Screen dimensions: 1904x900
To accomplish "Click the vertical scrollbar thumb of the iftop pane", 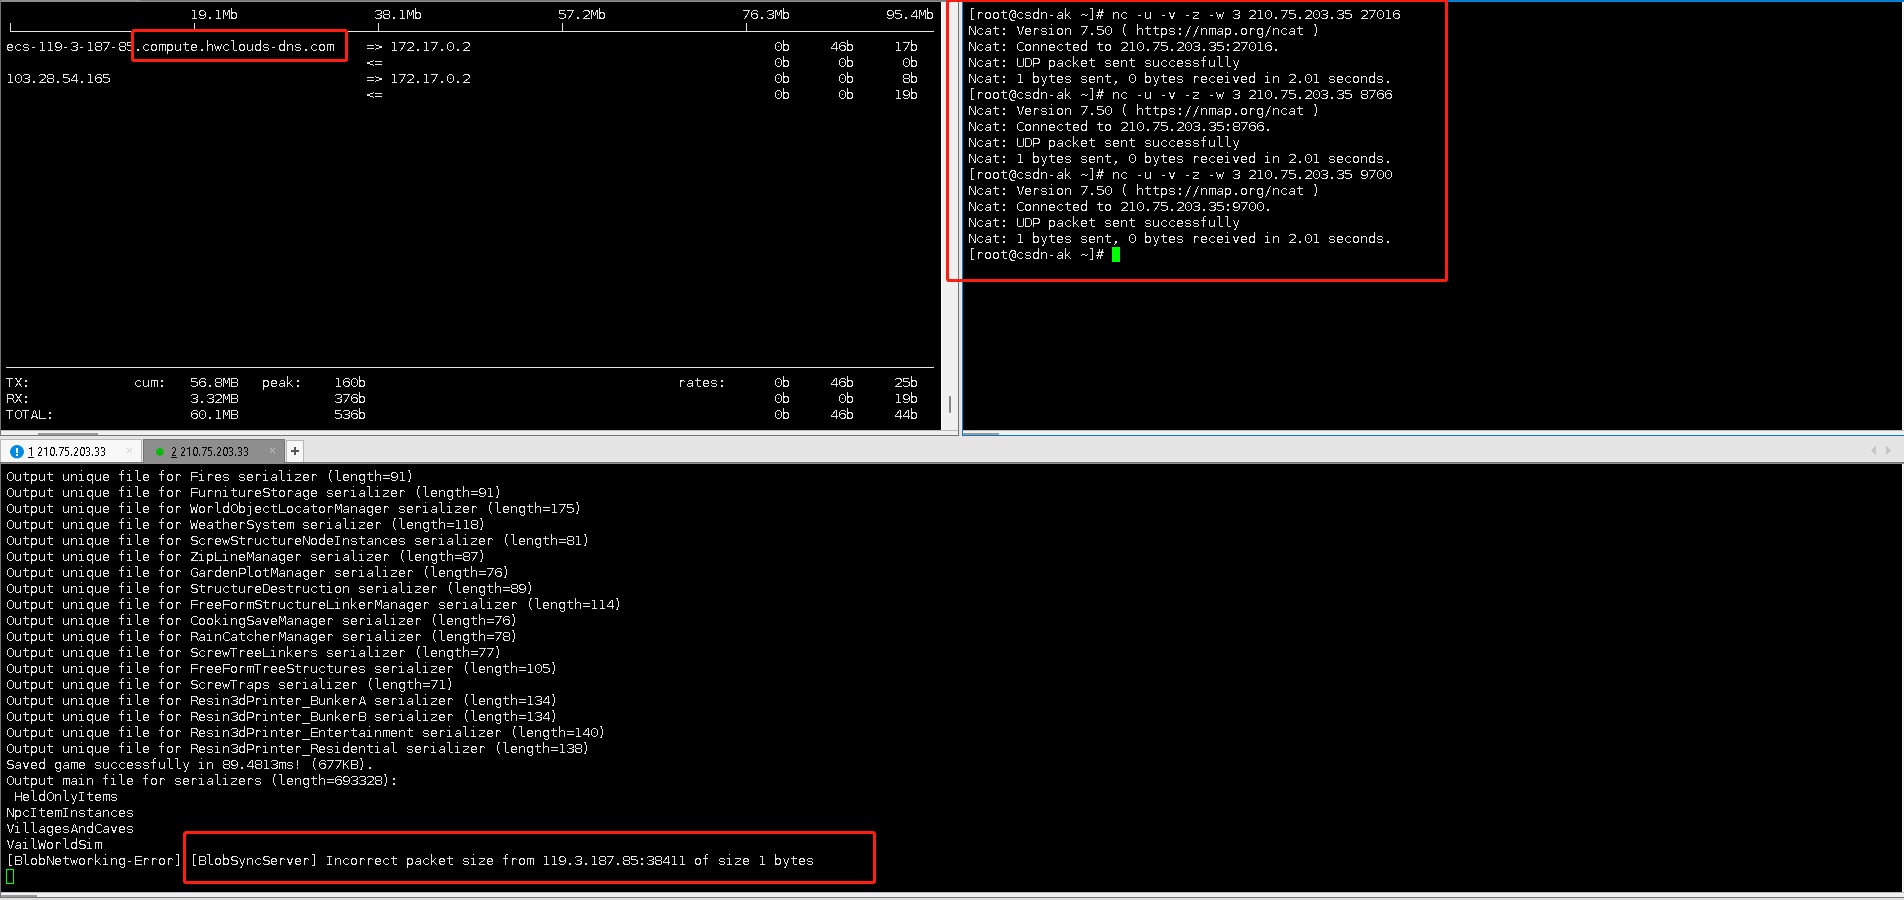I will pos(950,405).
